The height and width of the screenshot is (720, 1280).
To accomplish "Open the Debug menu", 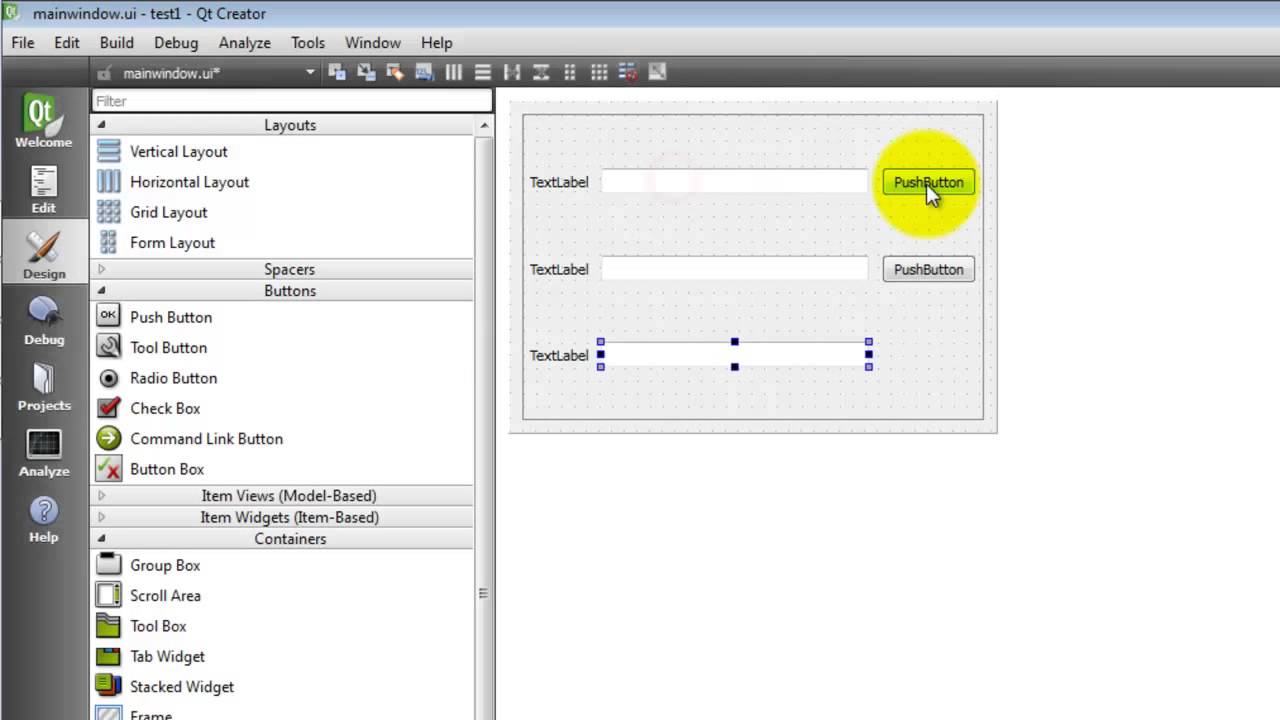I will (x=176, y=43).
